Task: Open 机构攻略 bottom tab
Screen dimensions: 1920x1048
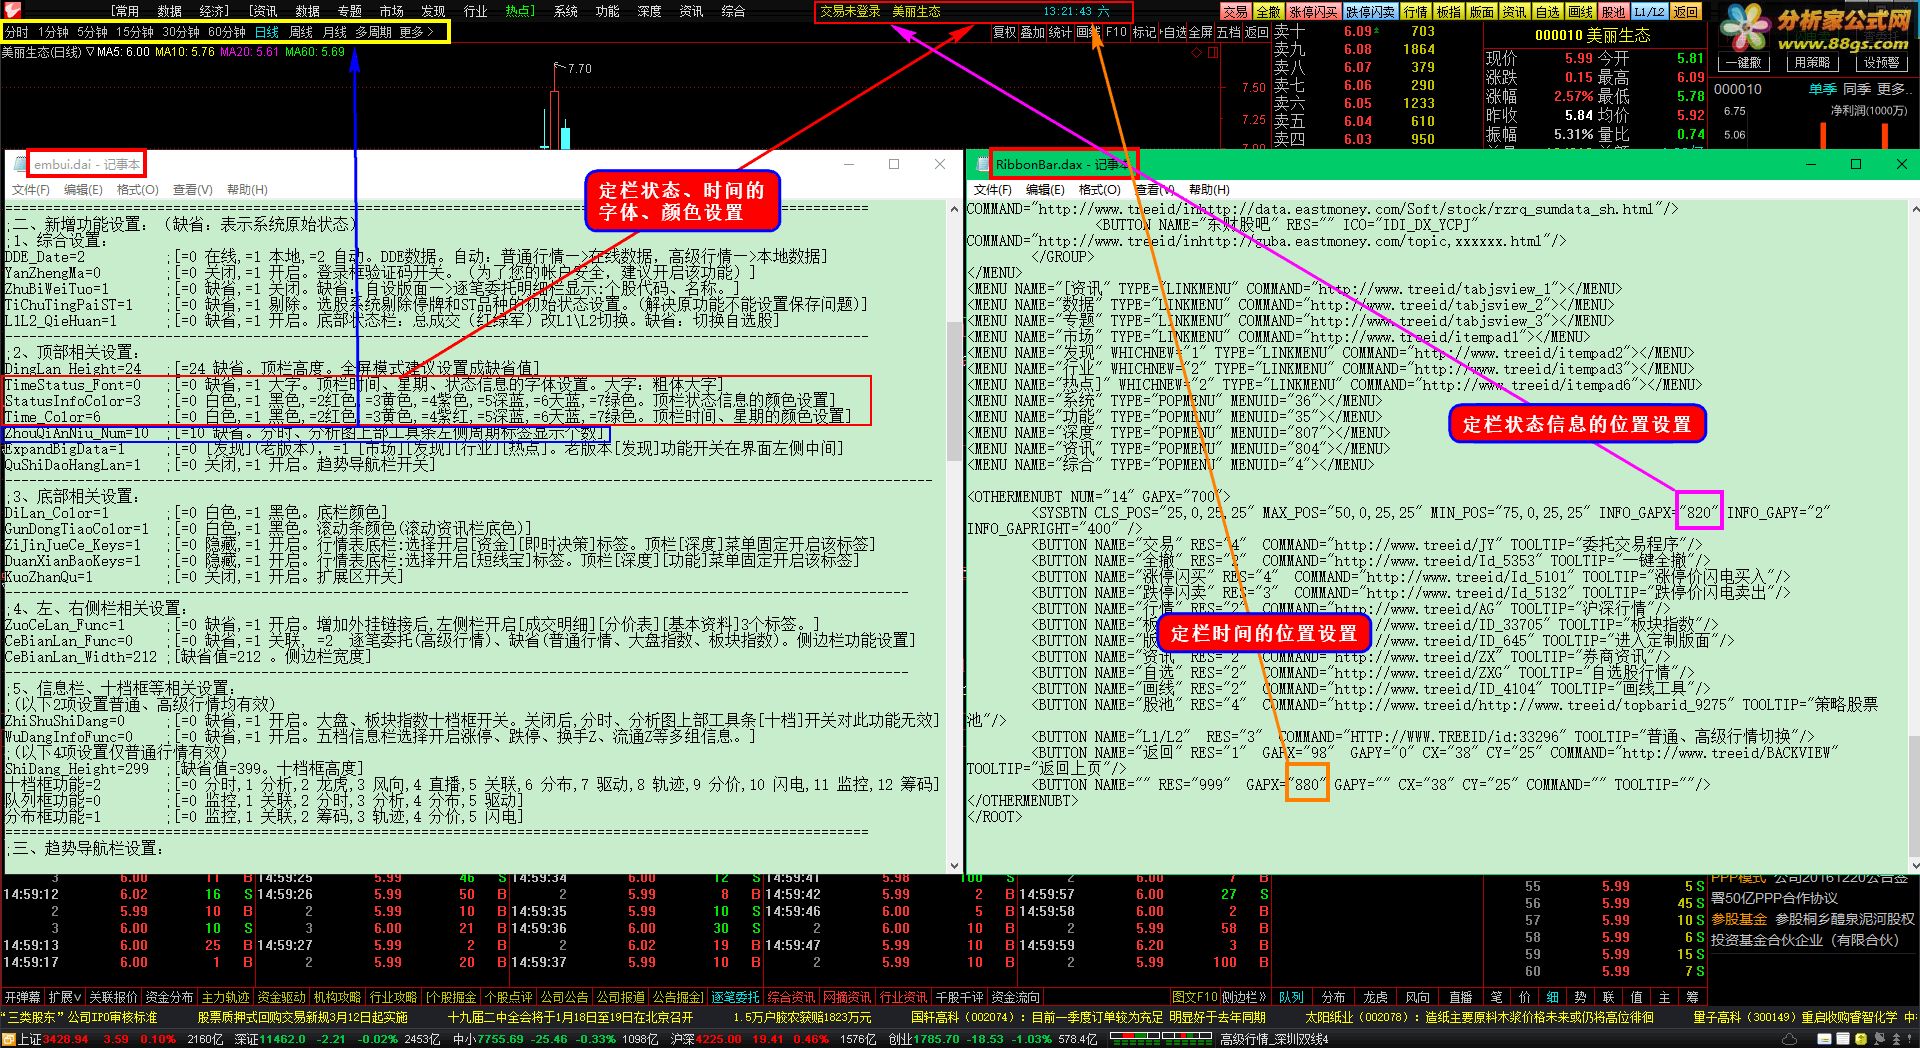Action: pyautogui.click(x=337, y=997)
